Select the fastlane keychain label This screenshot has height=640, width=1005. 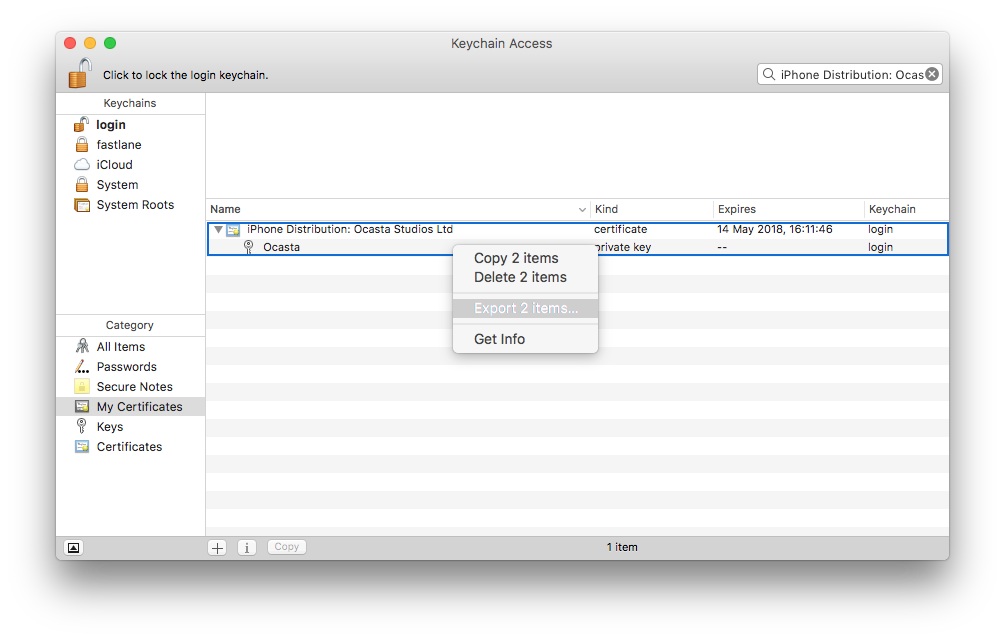(x=119, y=145)
